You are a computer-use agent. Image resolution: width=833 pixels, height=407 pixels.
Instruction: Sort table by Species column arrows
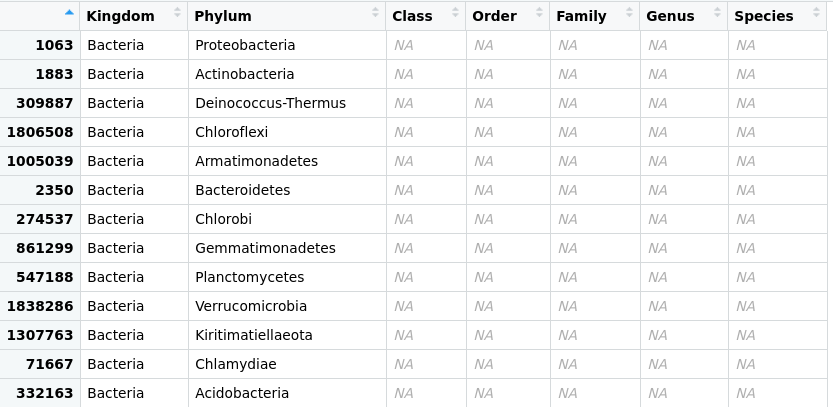pyautogui.click(x=817, y=12)
